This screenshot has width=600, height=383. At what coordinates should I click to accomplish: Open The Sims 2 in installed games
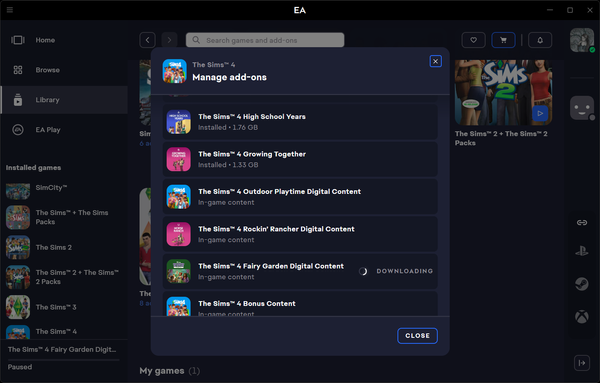tap(64, 247)
